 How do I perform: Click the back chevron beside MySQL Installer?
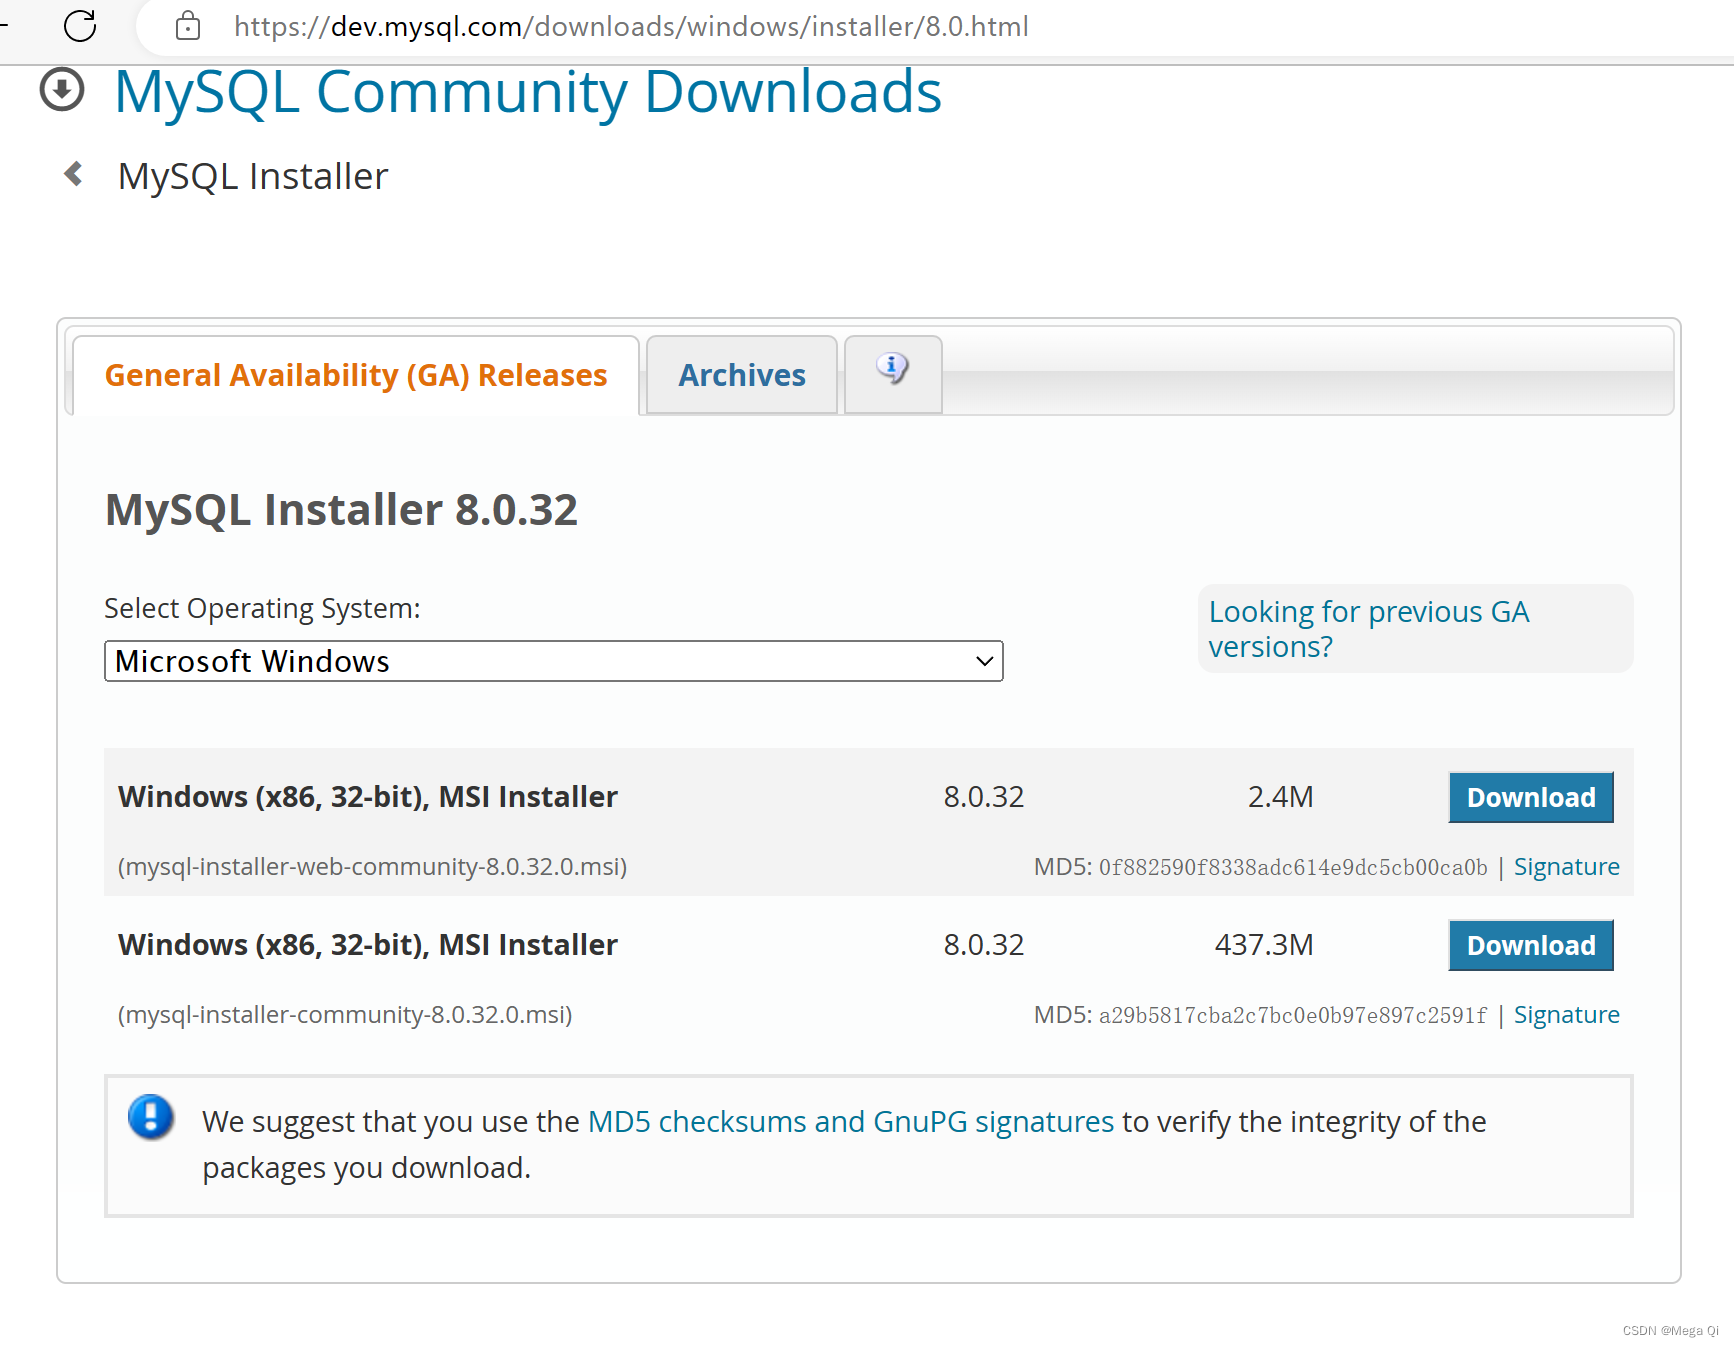(x=73, y=175)
